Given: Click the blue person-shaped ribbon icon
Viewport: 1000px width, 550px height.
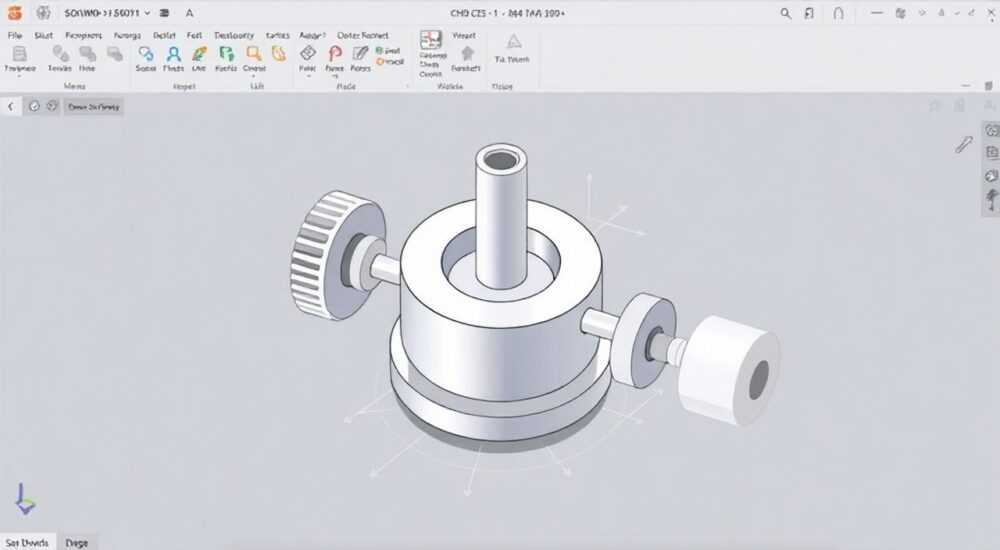Looking at the screenshot, I should click(173, 54).
